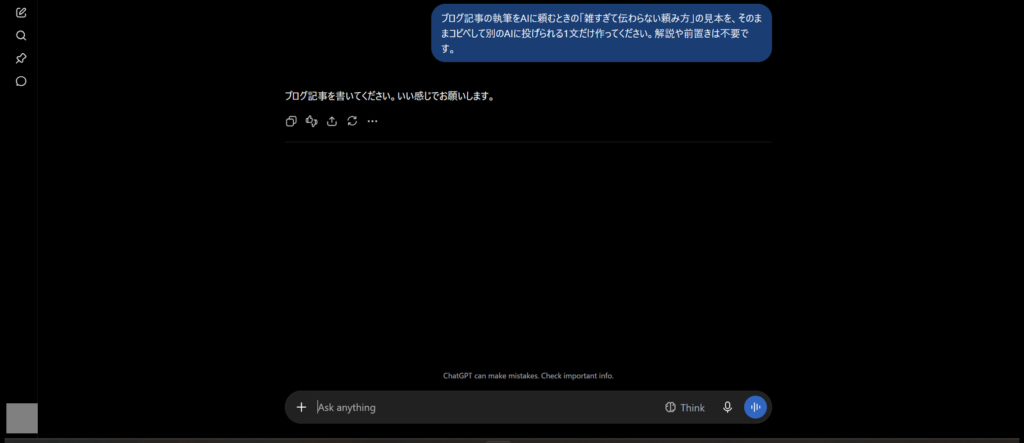The height and width of the screenshot is (443, 1024).
Task: Add an attachment with the plus icon
Action: click(301, 407)
